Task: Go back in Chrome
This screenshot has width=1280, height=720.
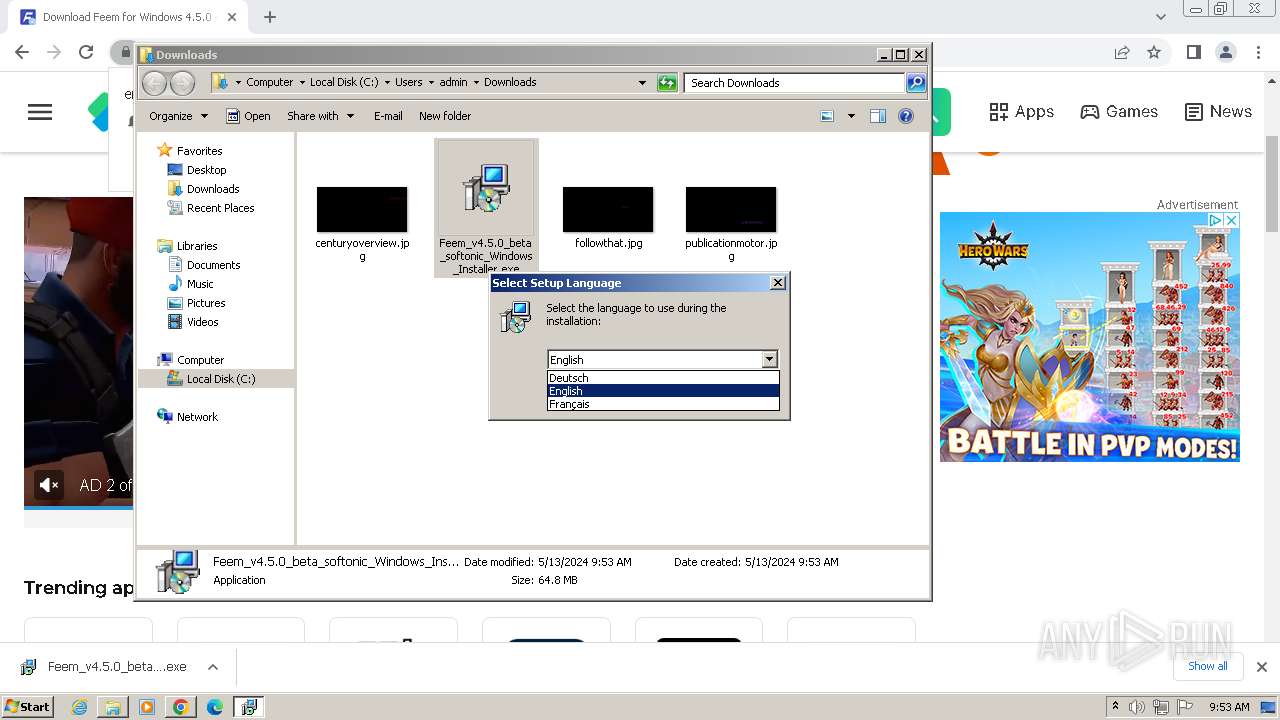Action: coord(22,52)
